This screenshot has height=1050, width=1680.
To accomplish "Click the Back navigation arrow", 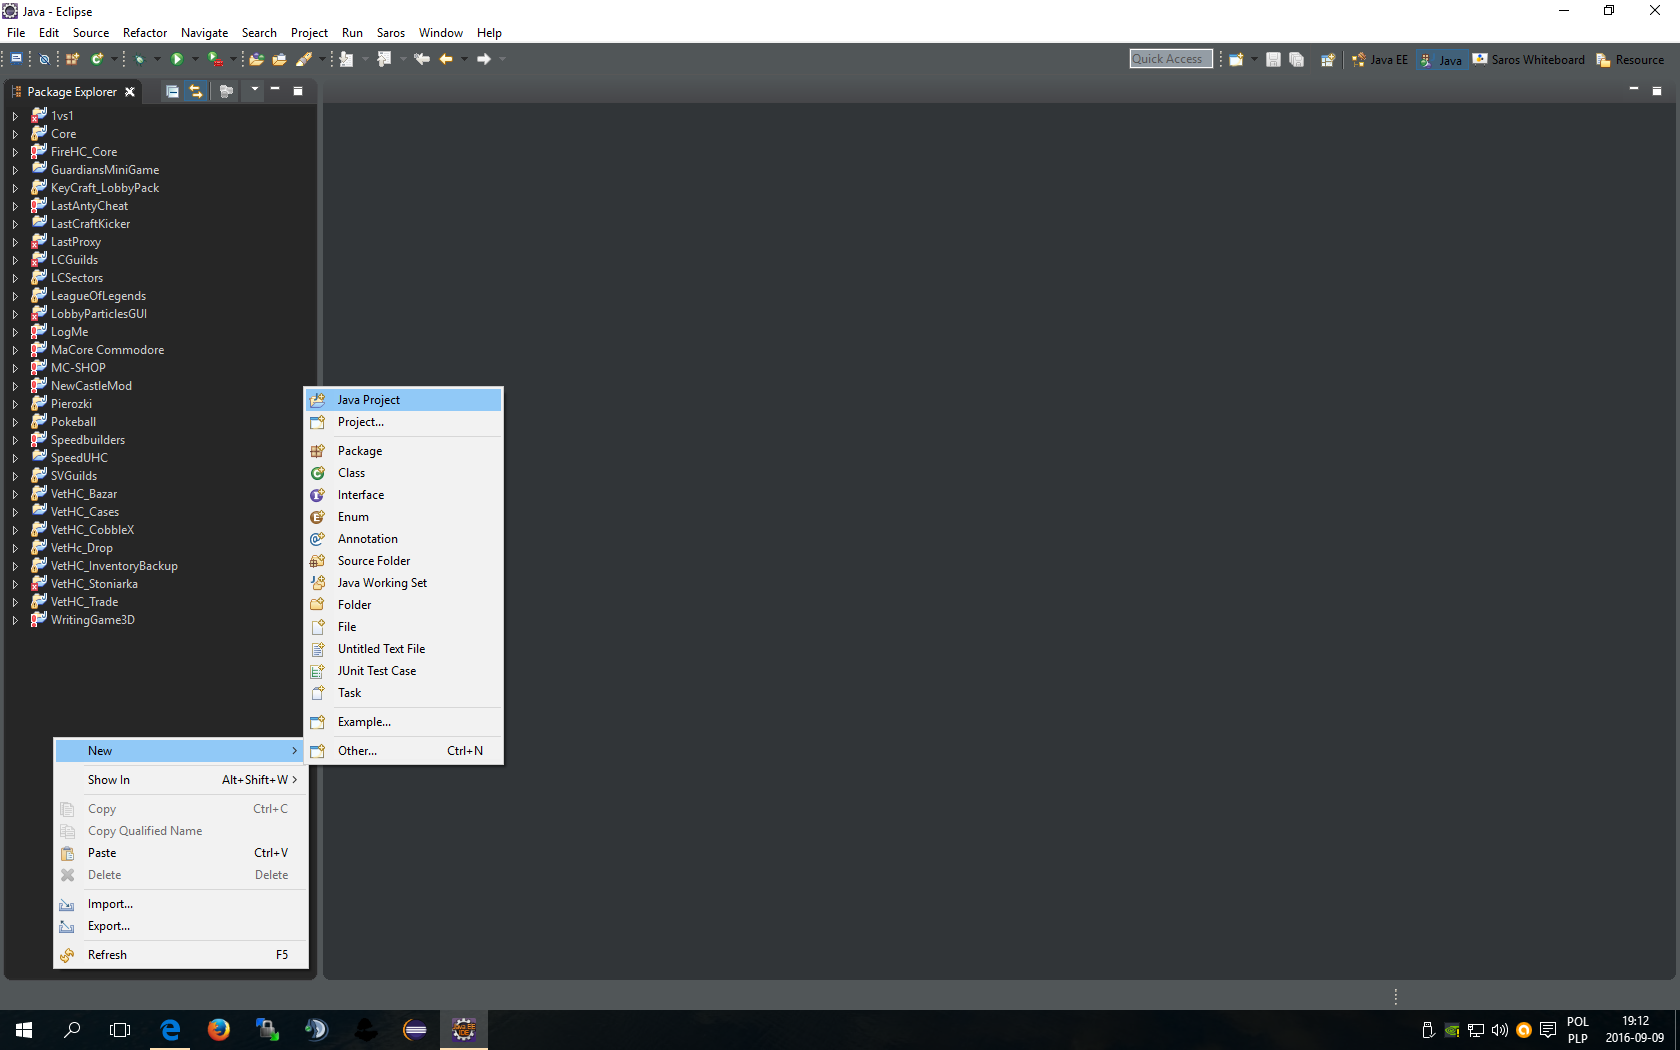I will pos(445,60).
